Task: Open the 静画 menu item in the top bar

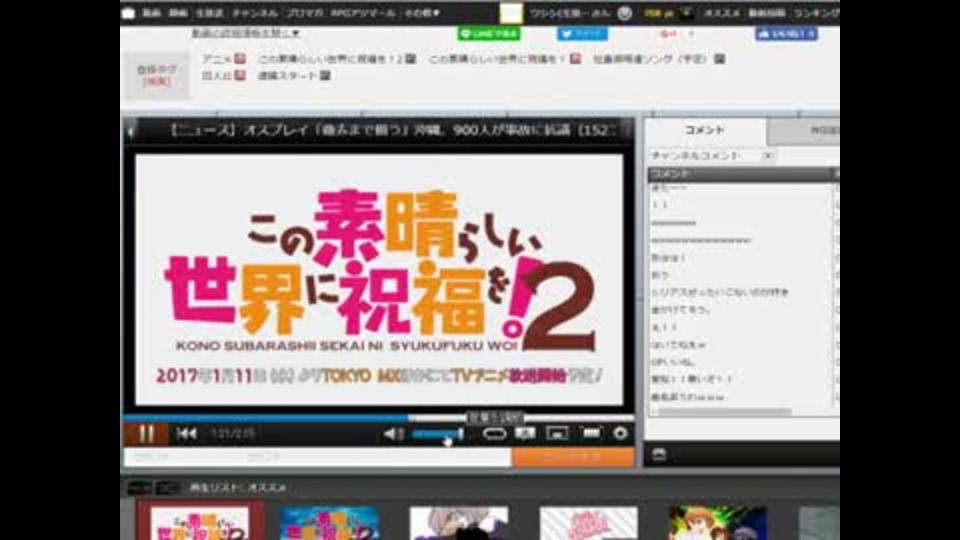Action: (x=178, y=13)
